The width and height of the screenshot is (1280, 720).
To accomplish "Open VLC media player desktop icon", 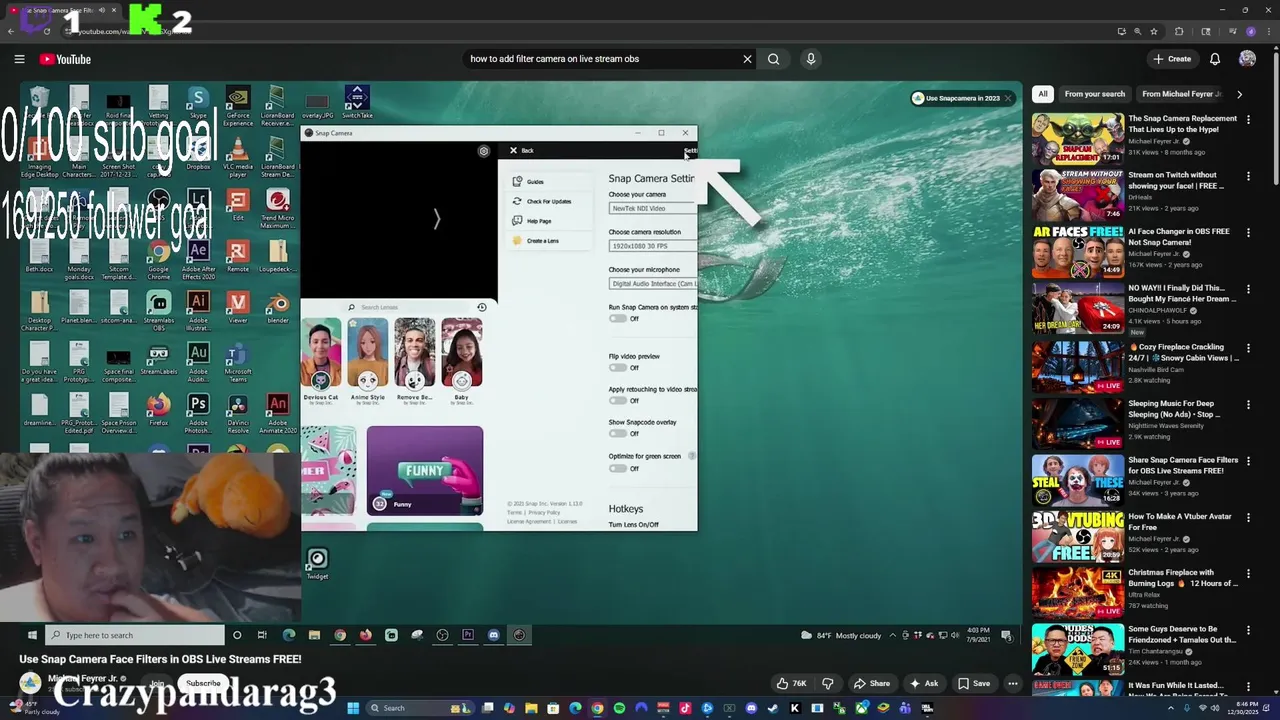I will tap(238, 157).
